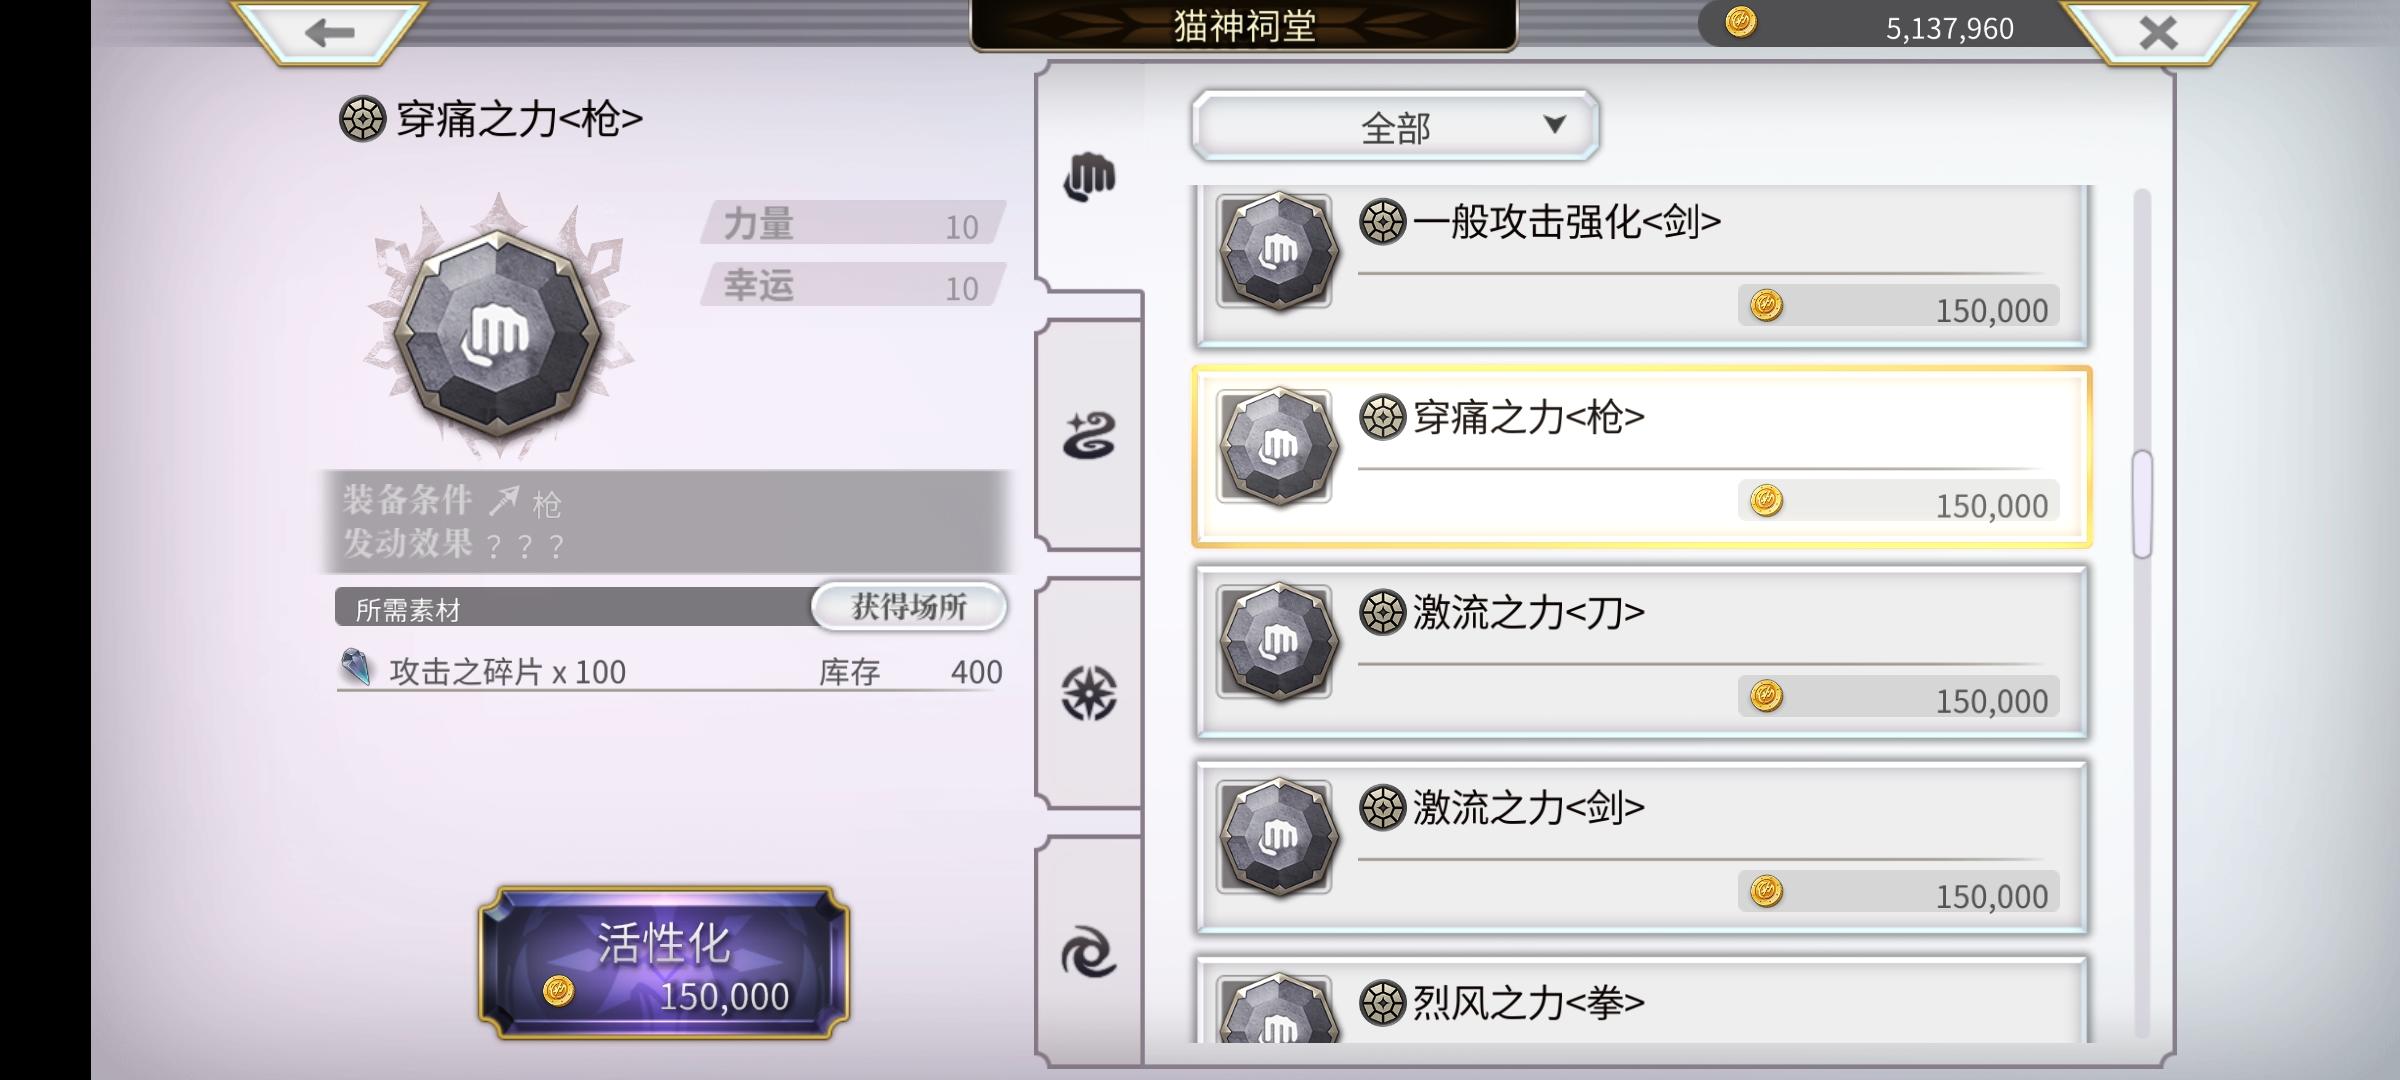Image resolution: width=2400 pixels, height=1080 pixels.
Task: Select 一般攻击强化<剑> list entry
Action: click(1642, 264)
